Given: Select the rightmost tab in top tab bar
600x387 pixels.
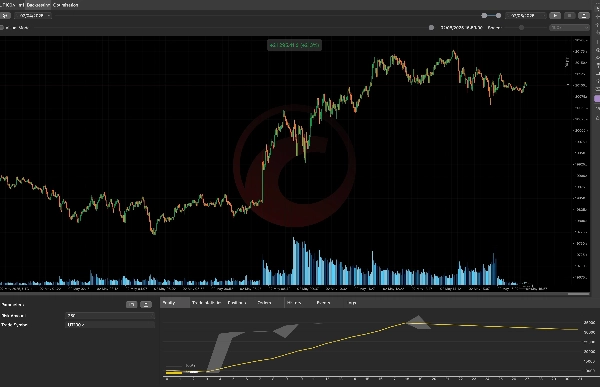Looking at the screenshot, I should point(65,5).
